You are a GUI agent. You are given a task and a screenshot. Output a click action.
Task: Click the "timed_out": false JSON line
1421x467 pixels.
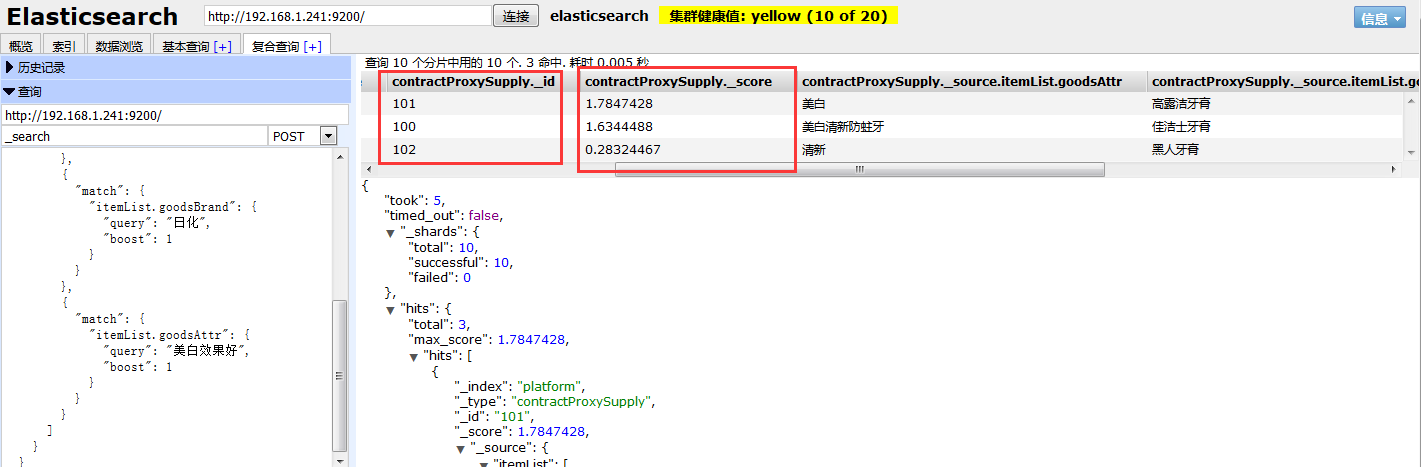(441, 216)
